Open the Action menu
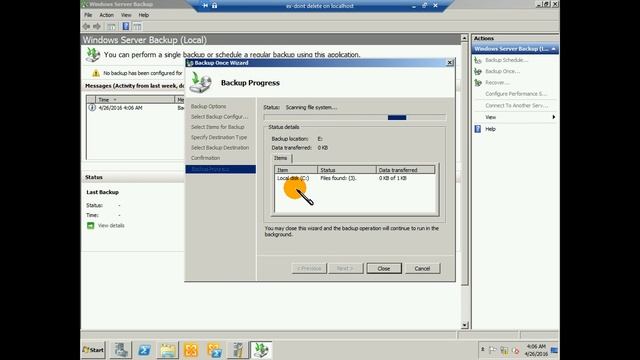The height and width of the screenshot is (360, 640). (x=107, y=15)
